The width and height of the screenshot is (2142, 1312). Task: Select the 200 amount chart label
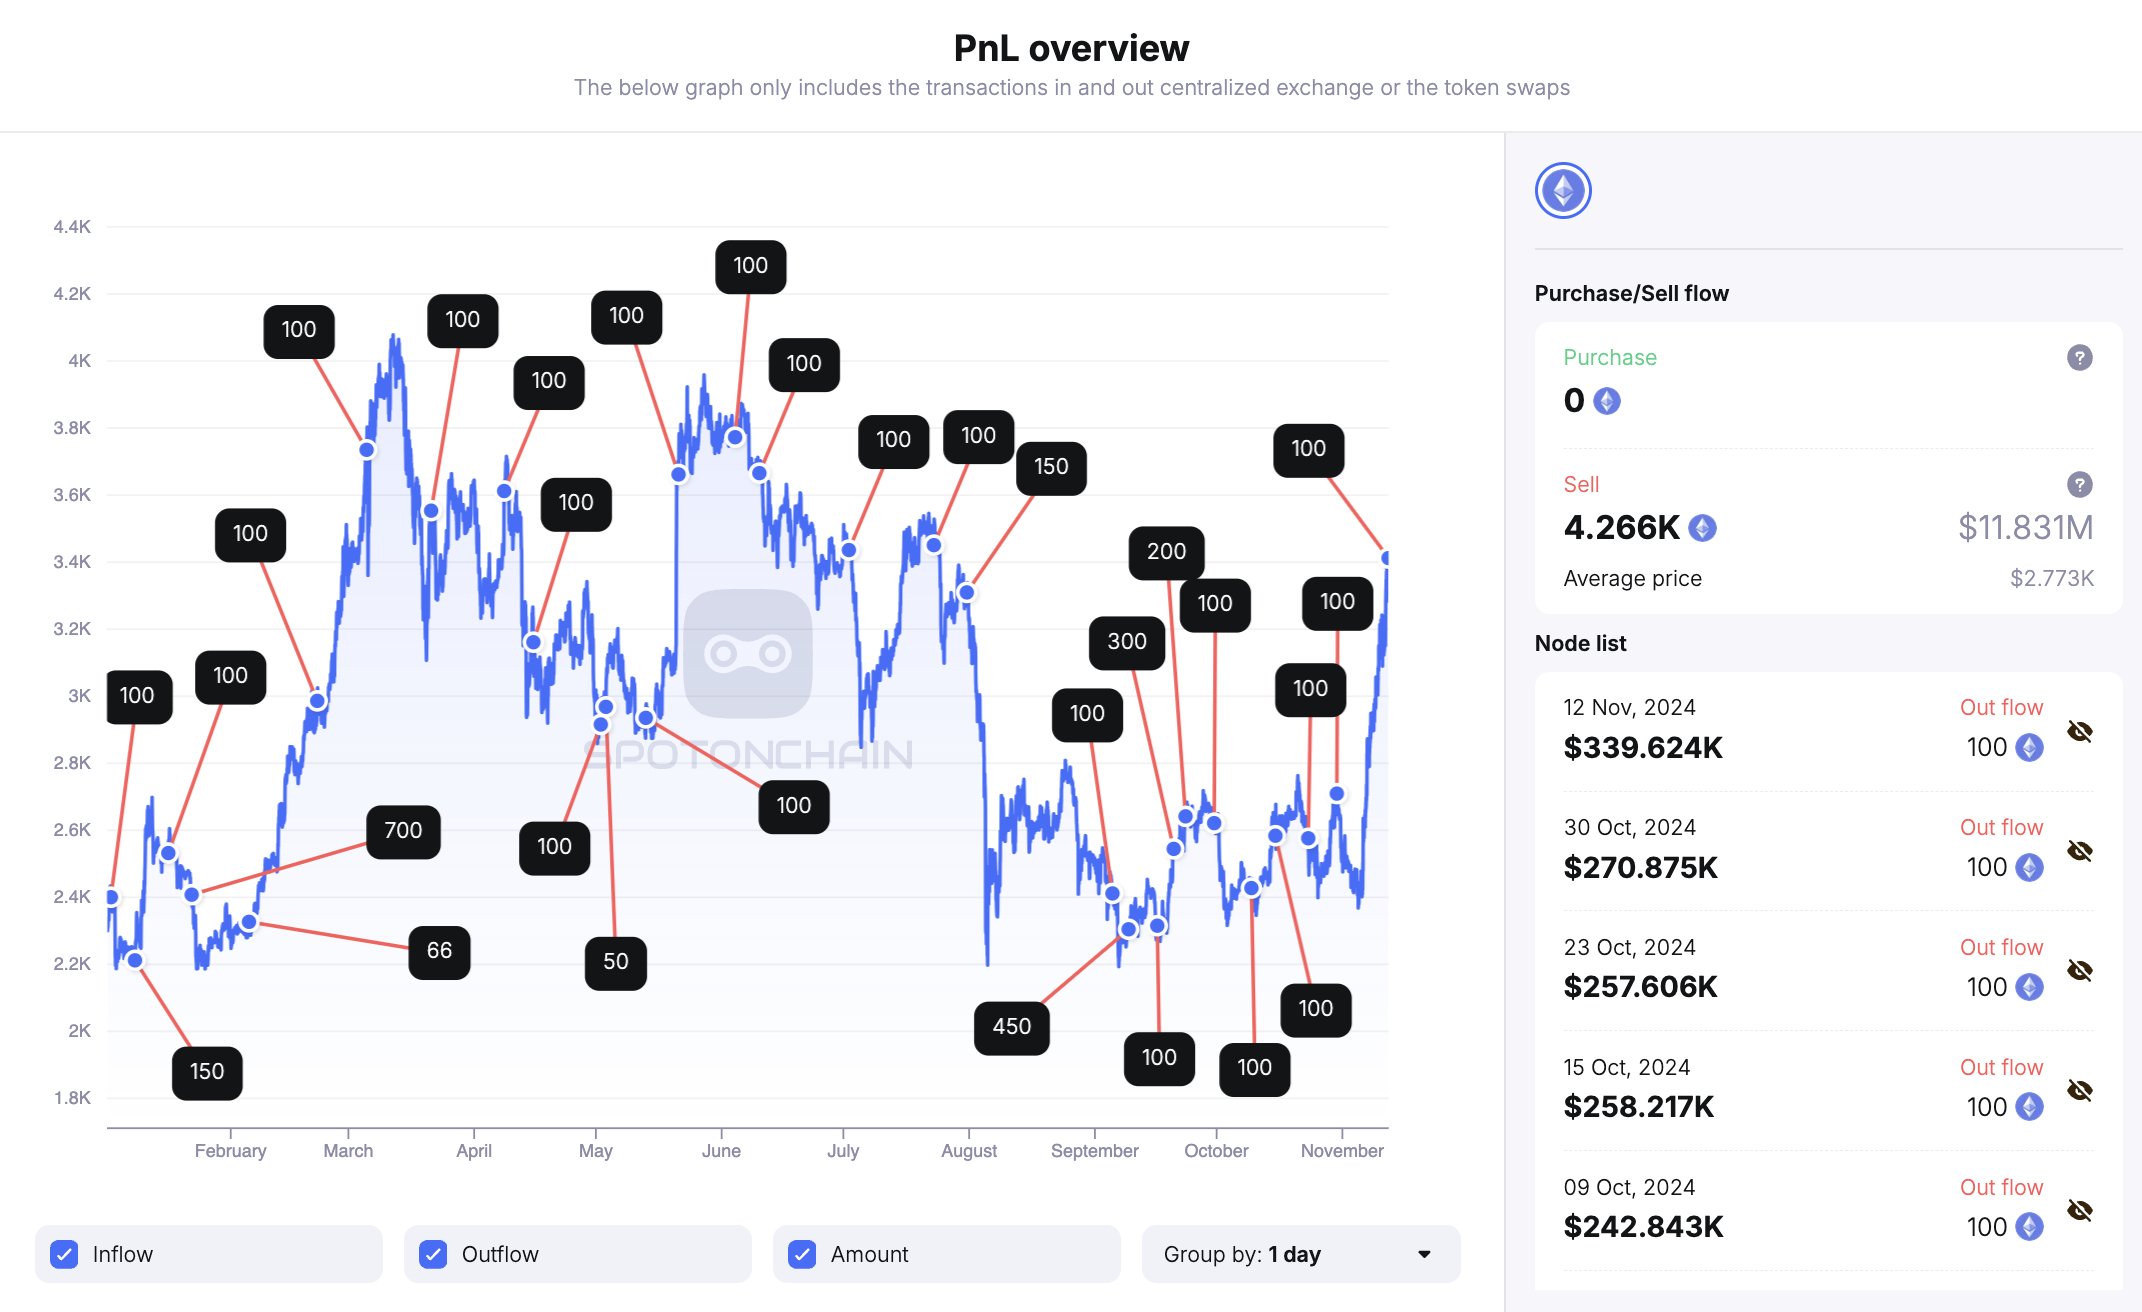click(1166, 552)
